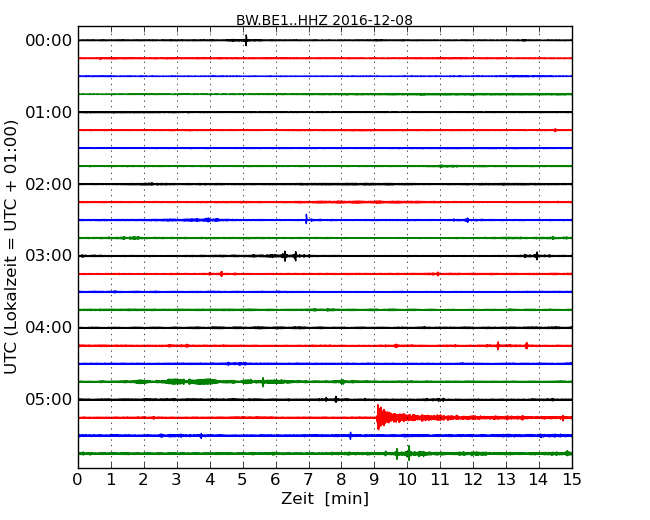
Task: Click x-axis tick label 12
Action: tap(473, 479)
